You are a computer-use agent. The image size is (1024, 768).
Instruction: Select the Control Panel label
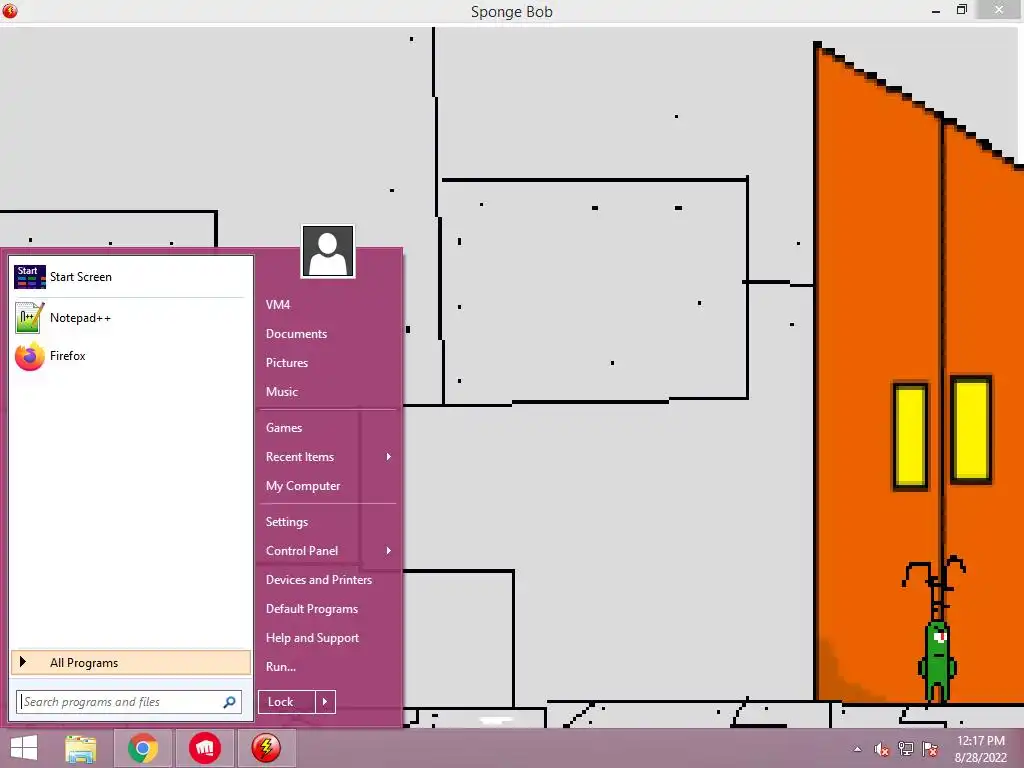(302, 551)
